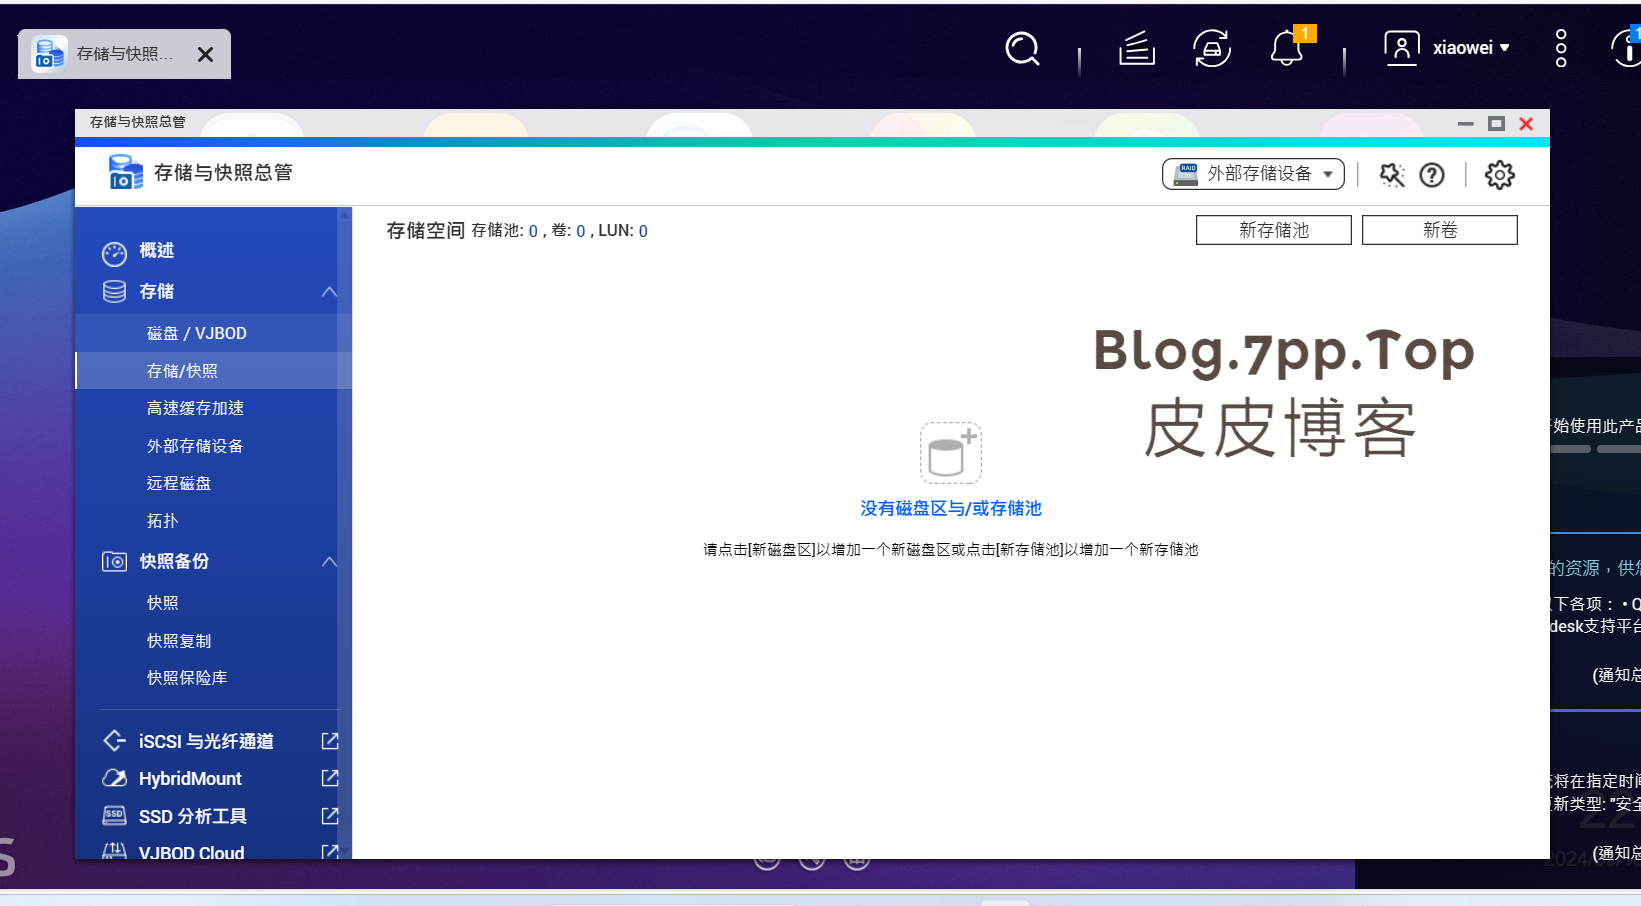Click the iSCSI arrow icon

pos(114,741)
